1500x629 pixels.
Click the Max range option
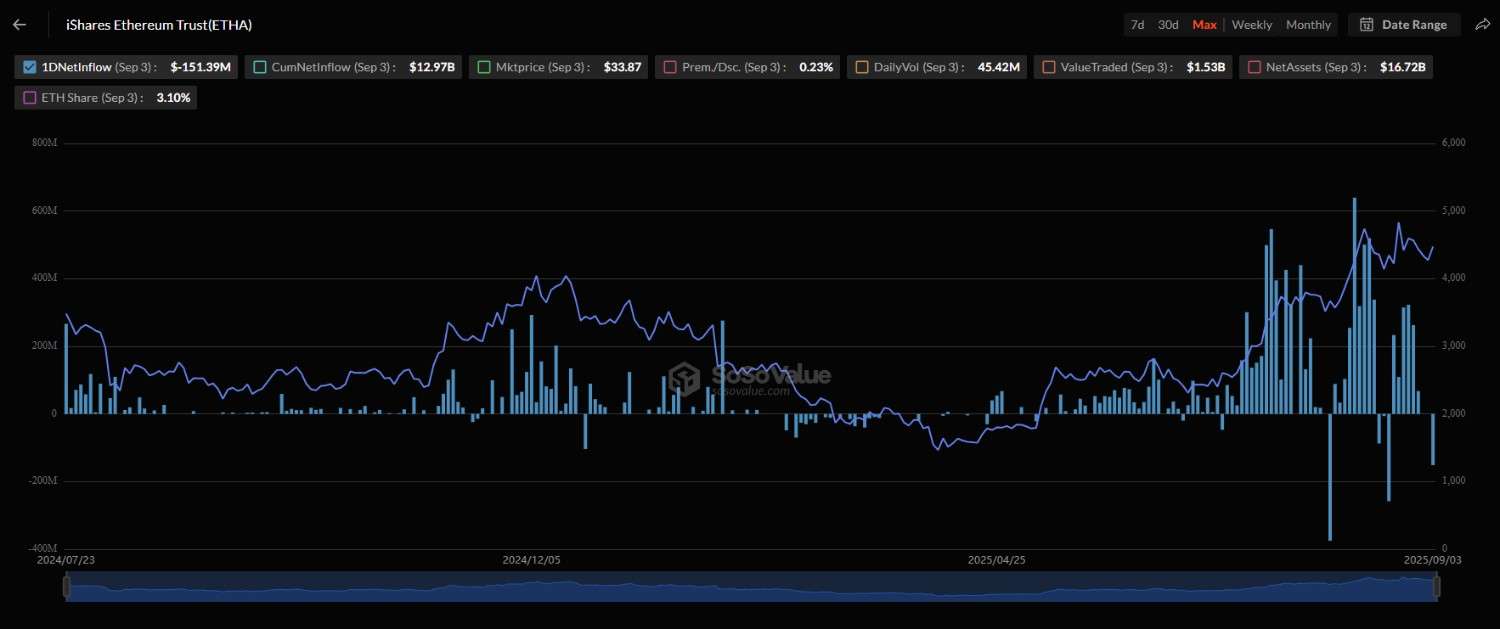tap(1204, 24)
